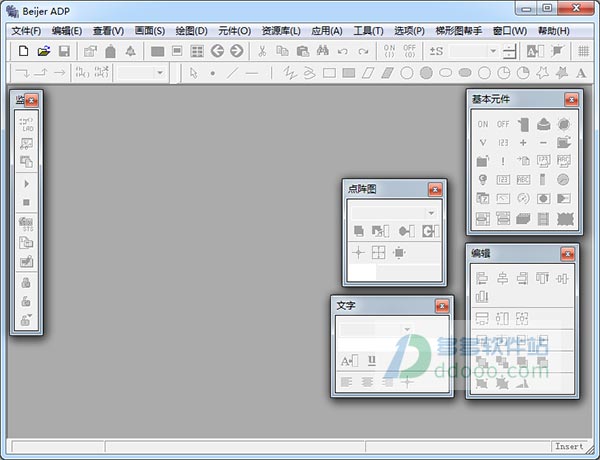The height and width of the screenshot is (460, 600).
Task: Click the stop square in left monitor panel
Action: click(x=26, y=202)
